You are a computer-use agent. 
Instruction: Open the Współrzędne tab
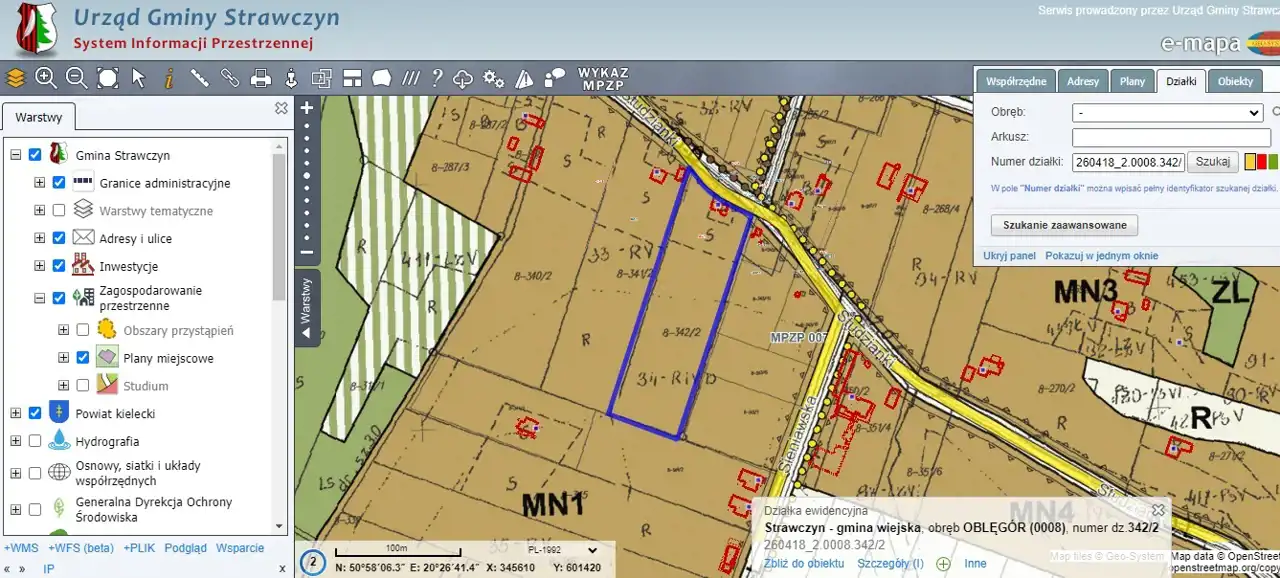(x=1016, y=81)
